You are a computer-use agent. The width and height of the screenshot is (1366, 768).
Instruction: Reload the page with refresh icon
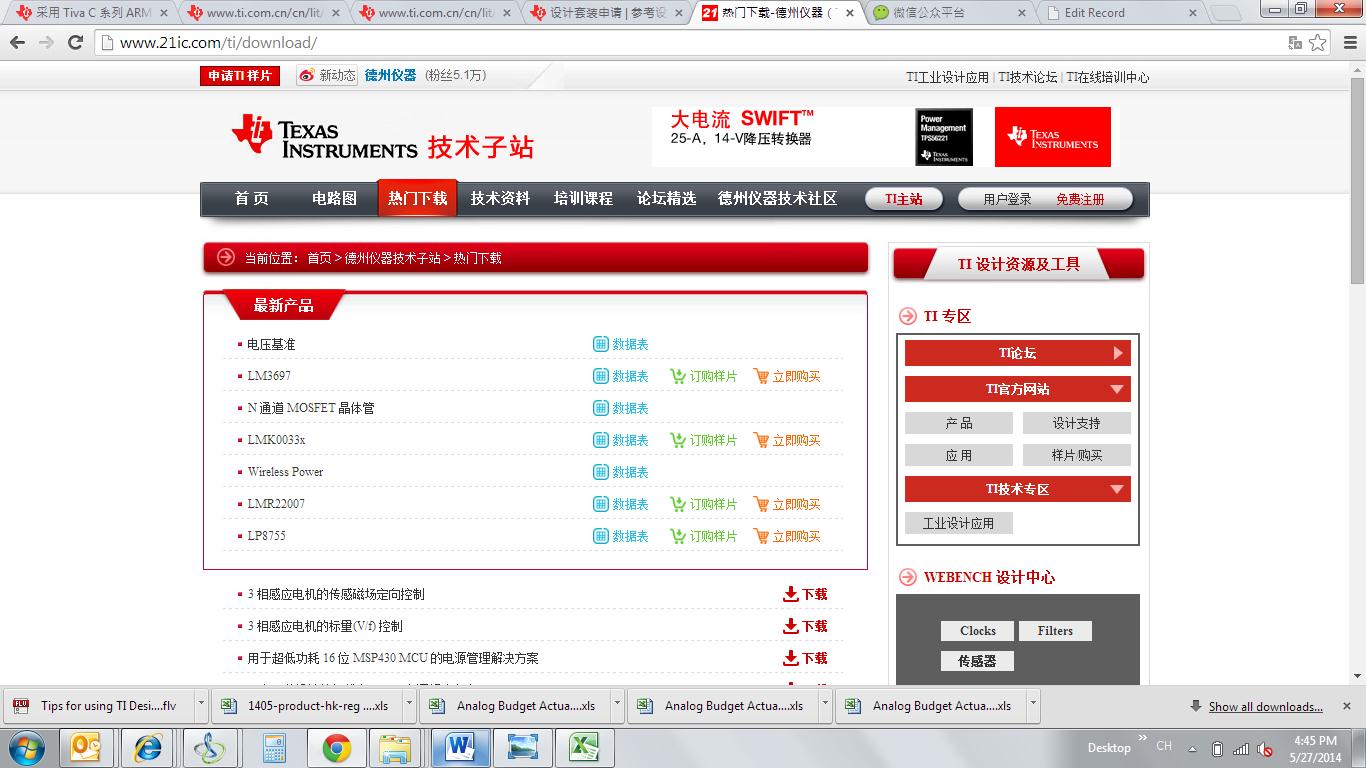tap(75, 43)
